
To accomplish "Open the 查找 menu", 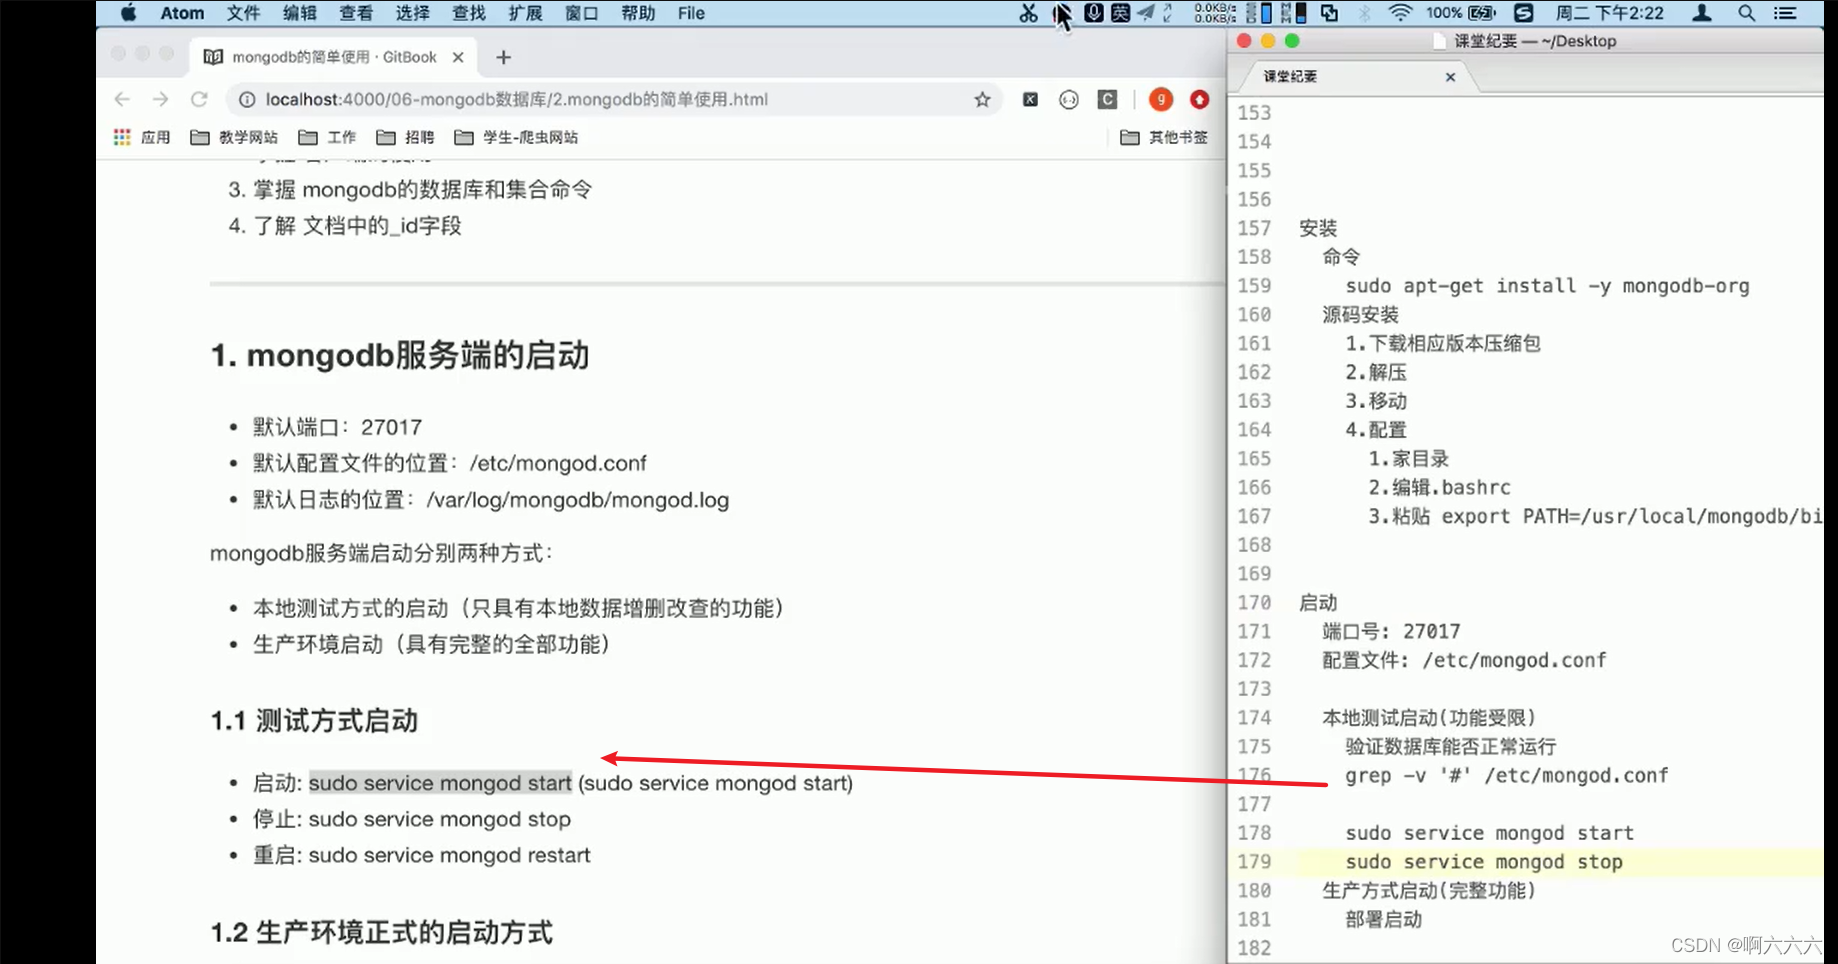I will coord(469,13).
